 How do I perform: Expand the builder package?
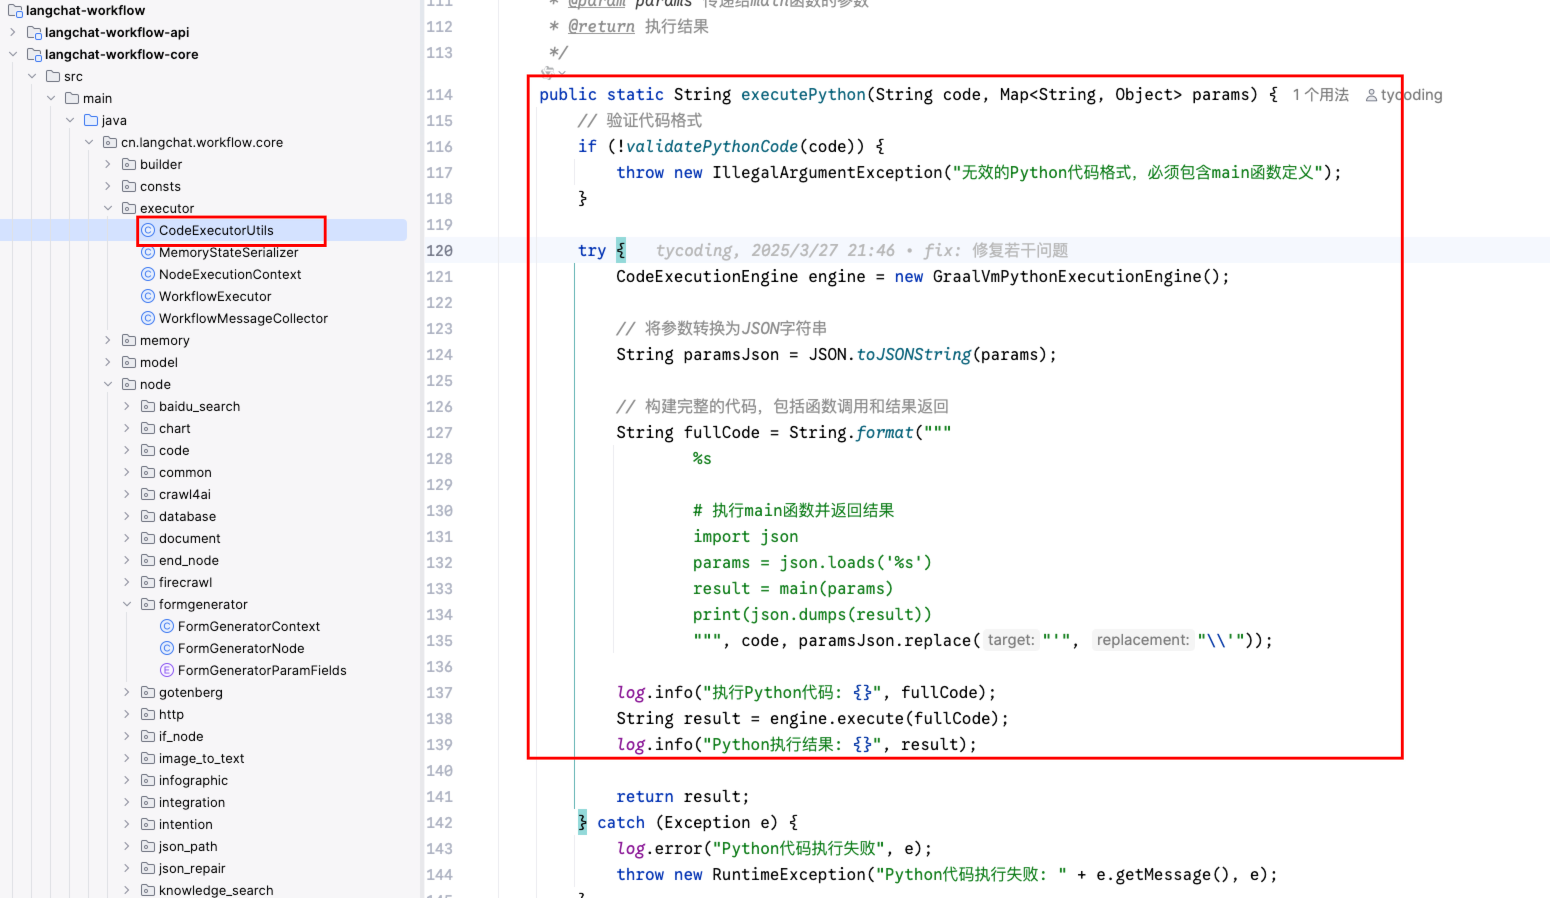108,164
